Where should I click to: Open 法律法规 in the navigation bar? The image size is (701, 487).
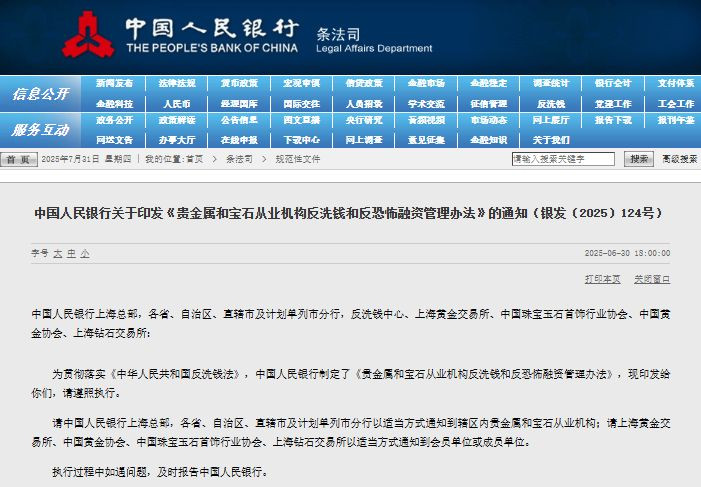pos(177,83)
